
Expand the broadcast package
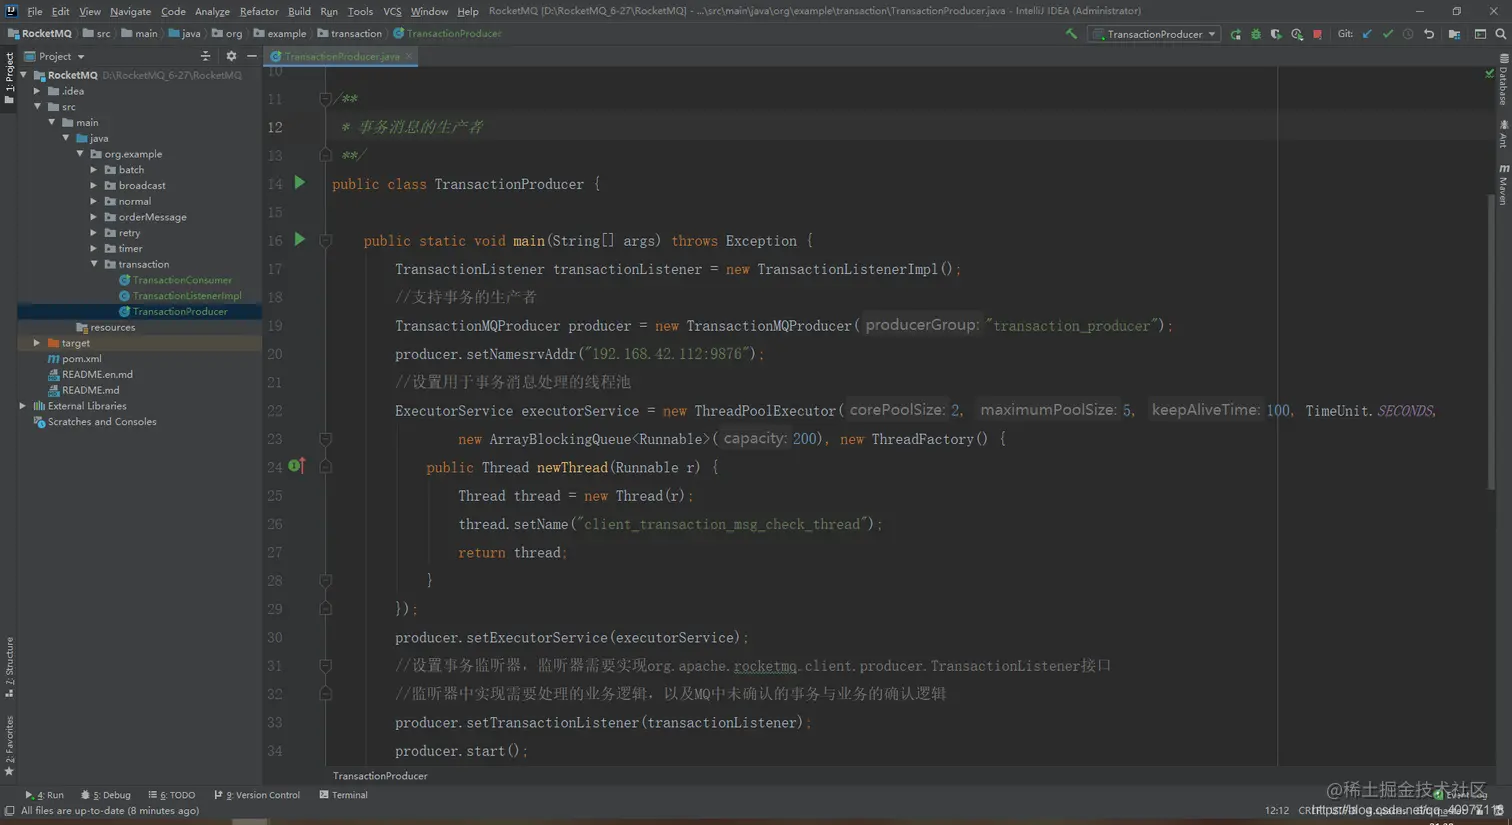coord(94,185)
